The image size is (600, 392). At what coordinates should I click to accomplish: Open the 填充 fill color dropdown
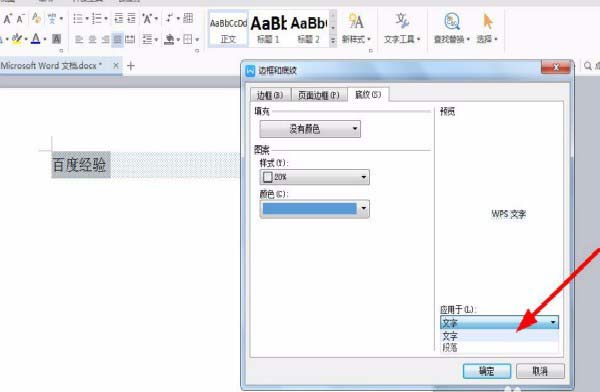[x=310, y=129]
